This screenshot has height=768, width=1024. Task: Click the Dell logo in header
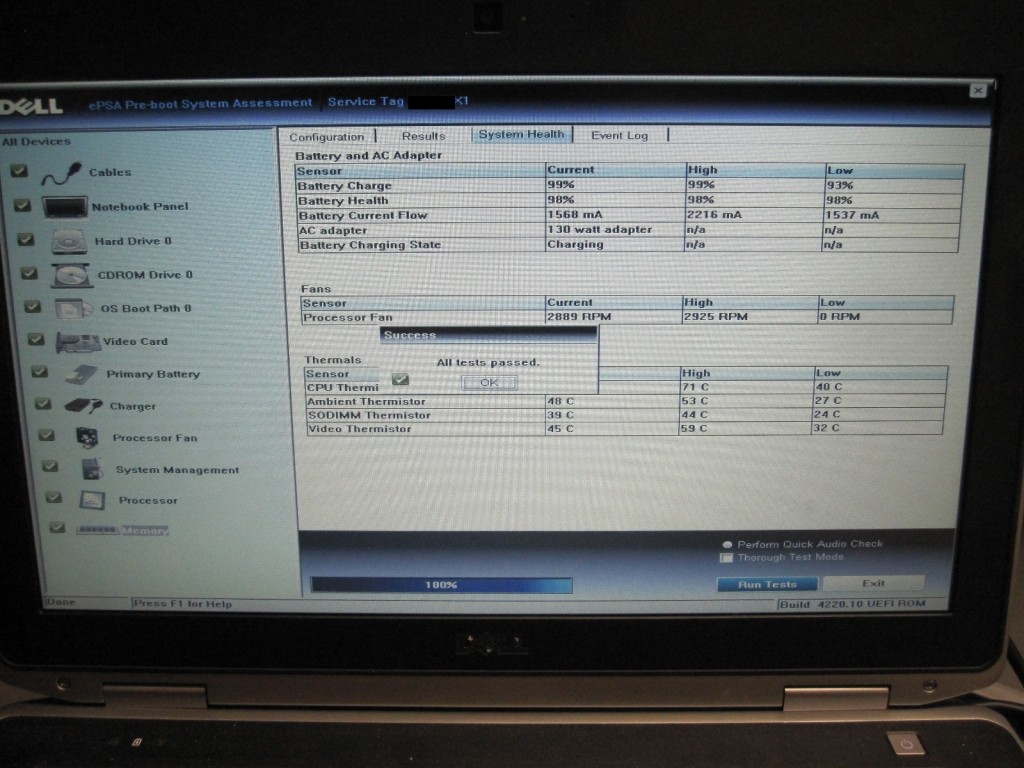31,106
